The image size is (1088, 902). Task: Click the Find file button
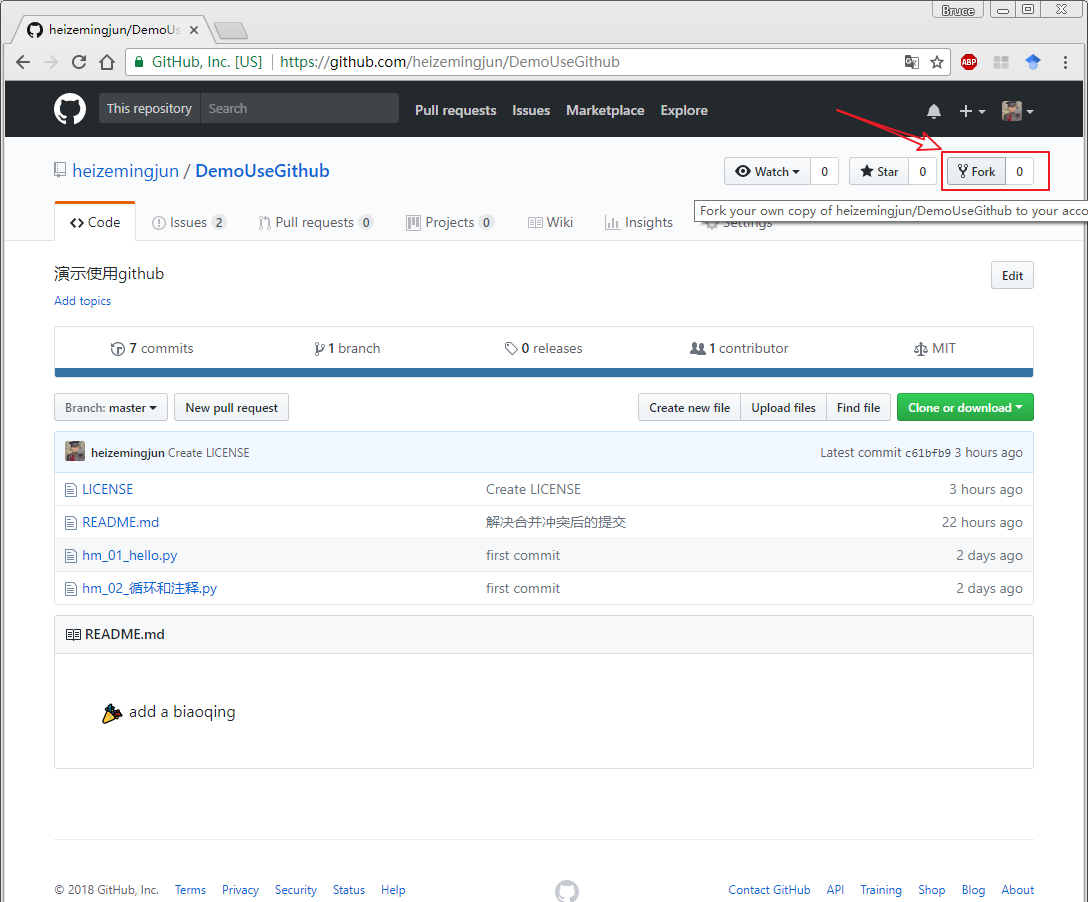point(858,407)
